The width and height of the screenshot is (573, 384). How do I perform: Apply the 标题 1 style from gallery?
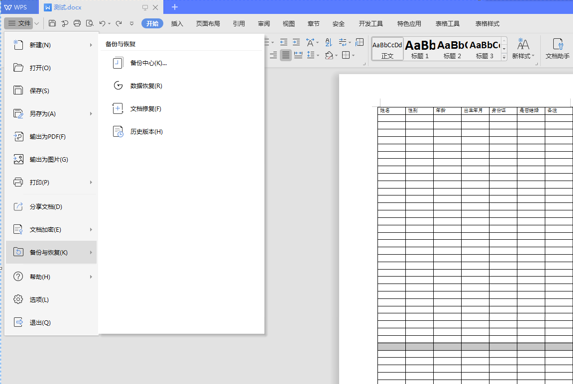[420, 49]
